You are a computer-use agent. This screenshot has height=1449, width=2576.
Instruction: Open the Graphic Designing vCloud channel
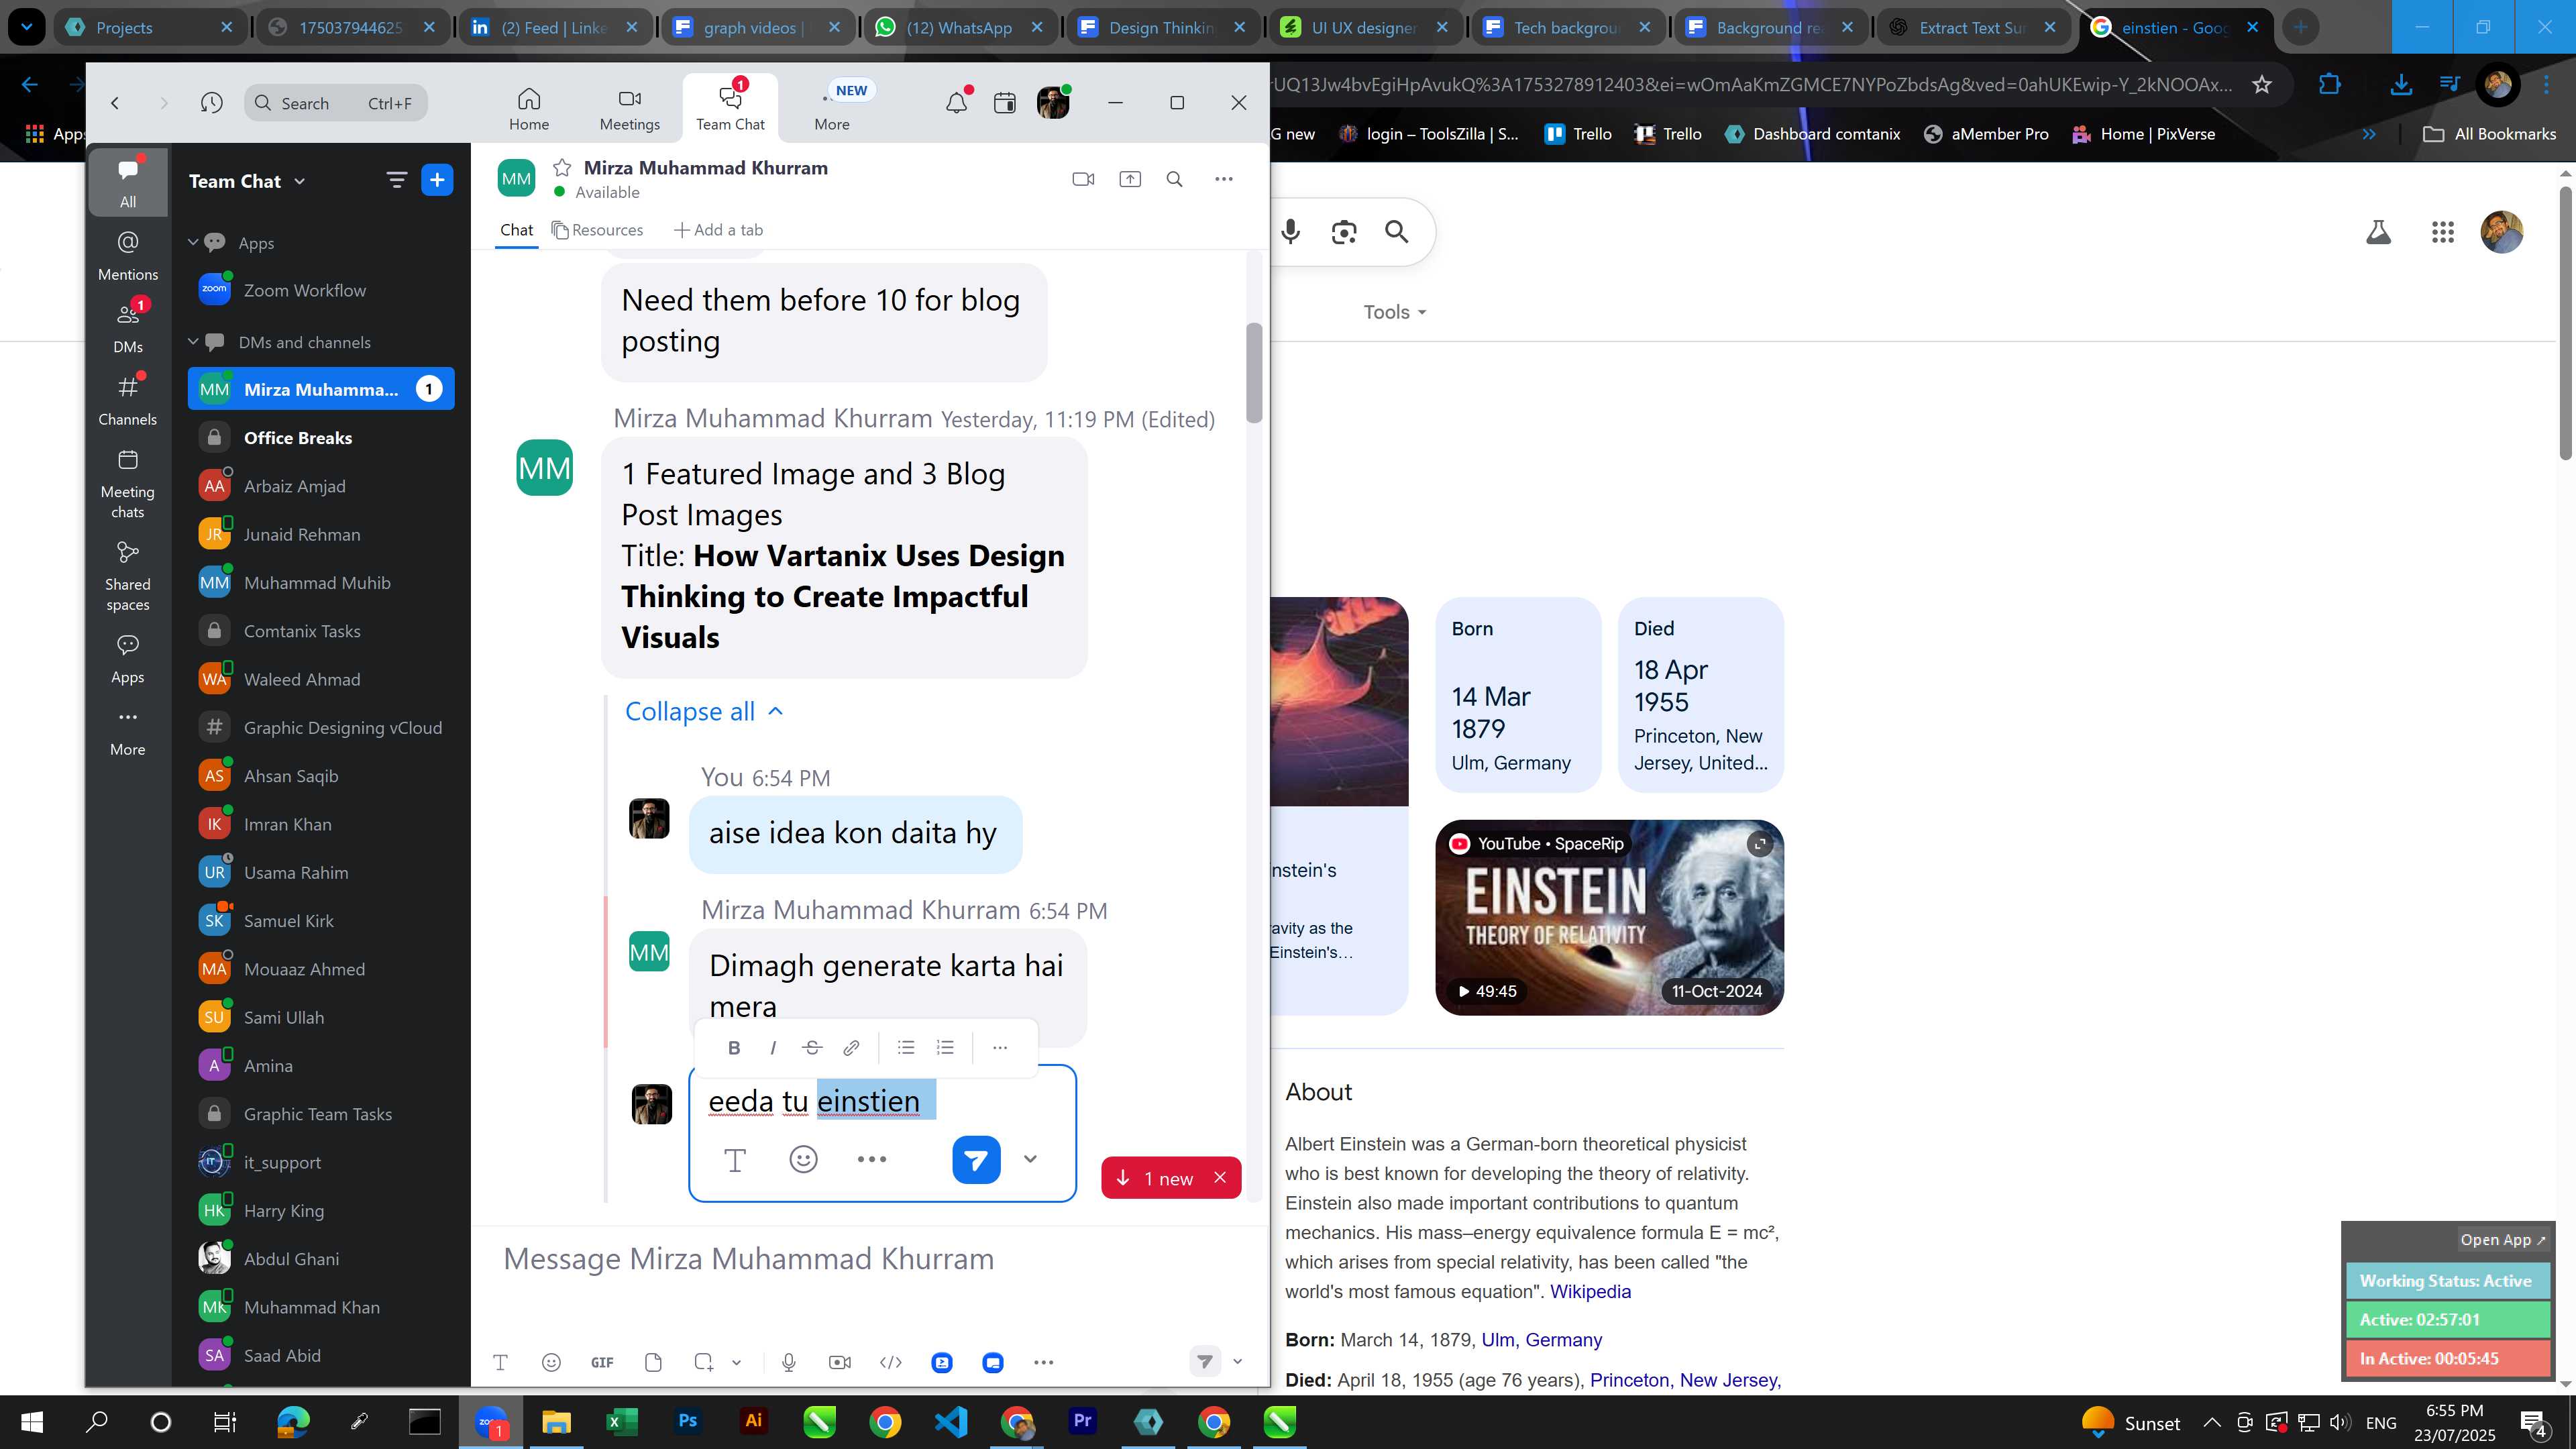321,727
